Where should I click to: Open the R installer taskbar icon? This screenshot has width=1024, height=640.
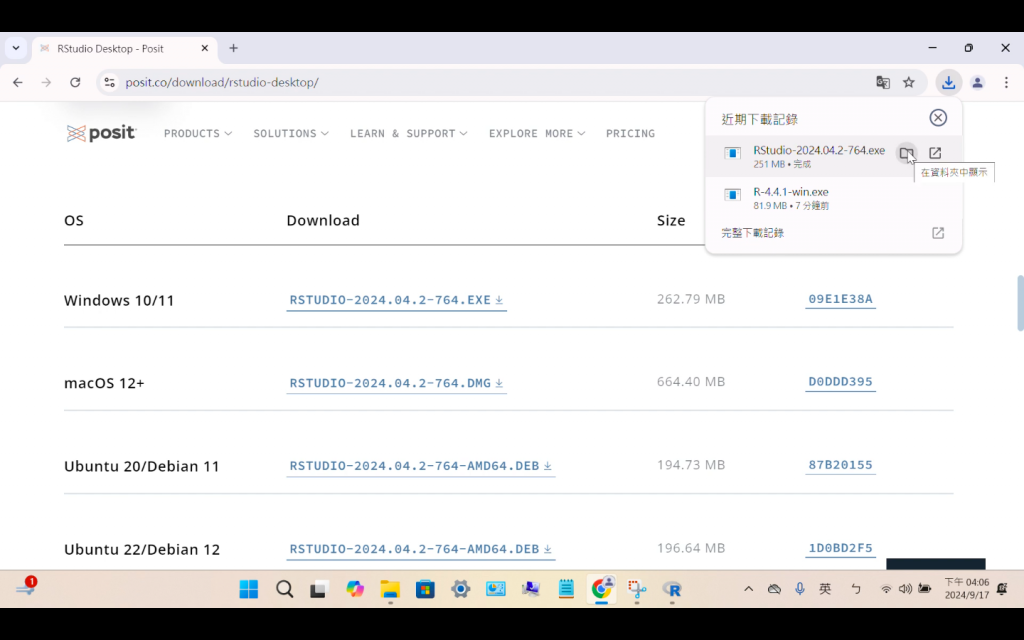click(x=672, y=589)
